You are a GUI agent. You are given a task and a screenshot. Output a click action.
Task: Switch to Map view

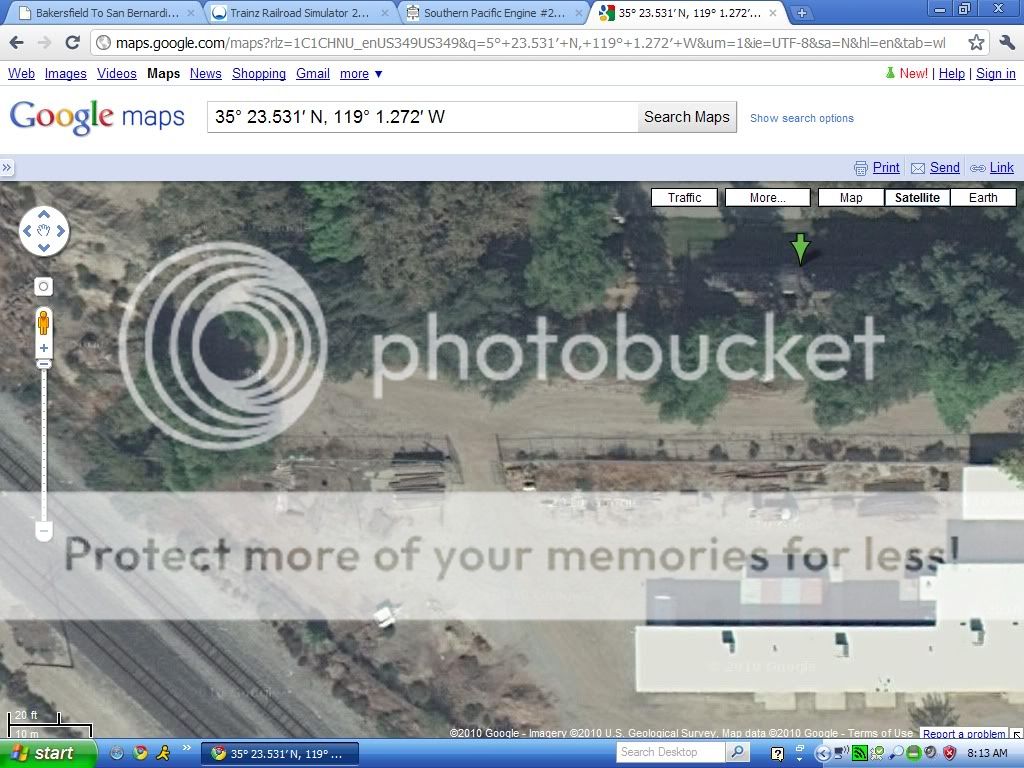pos(851,197)
